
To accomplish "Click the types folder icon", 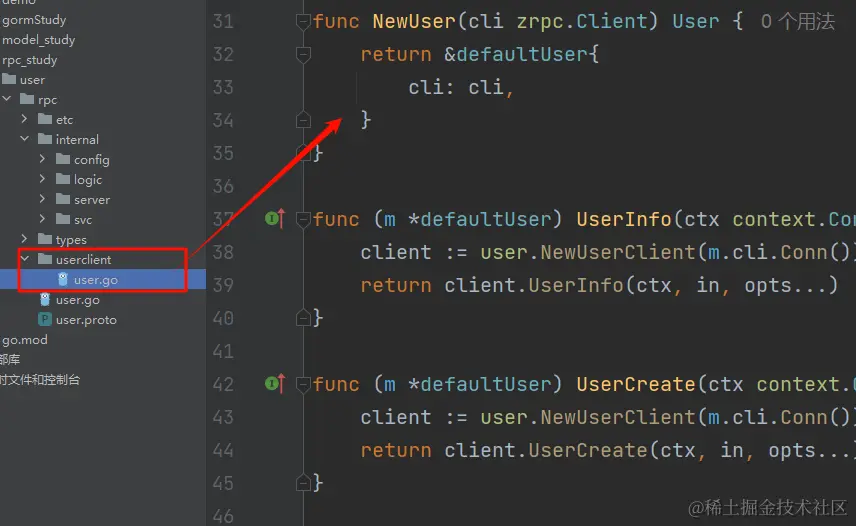I will (45, 239).
